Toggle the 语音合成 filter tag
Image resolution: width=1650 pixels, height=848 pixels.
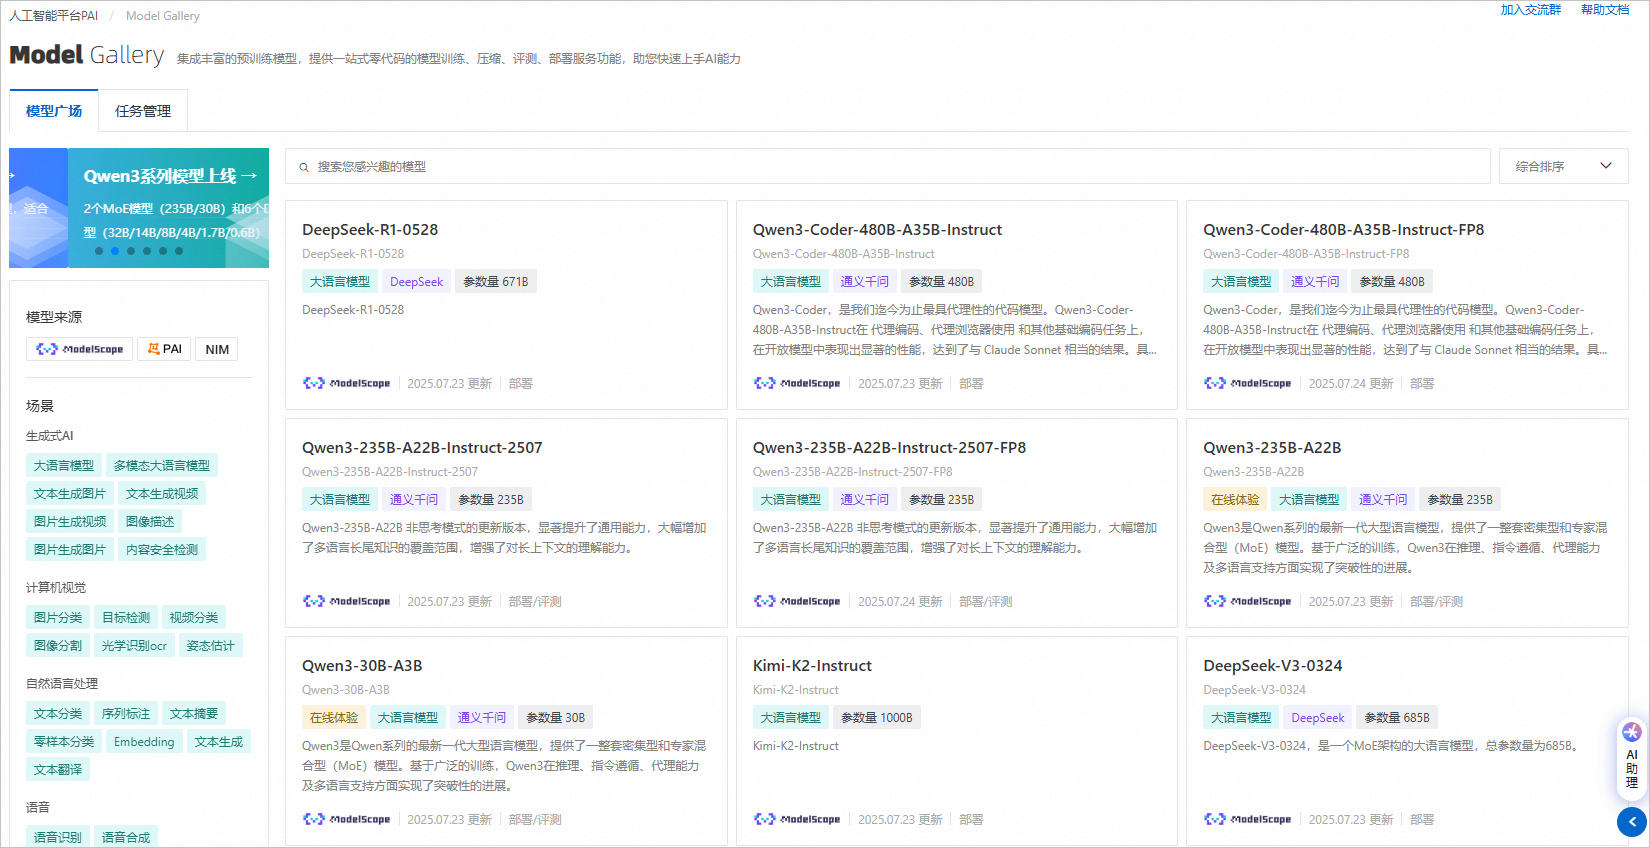pos(126,837)
